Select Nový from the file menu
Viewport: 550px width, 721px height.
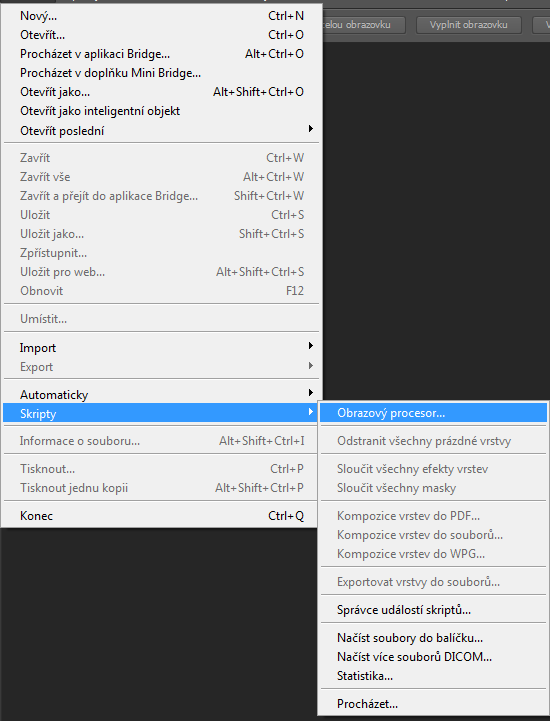161,16
